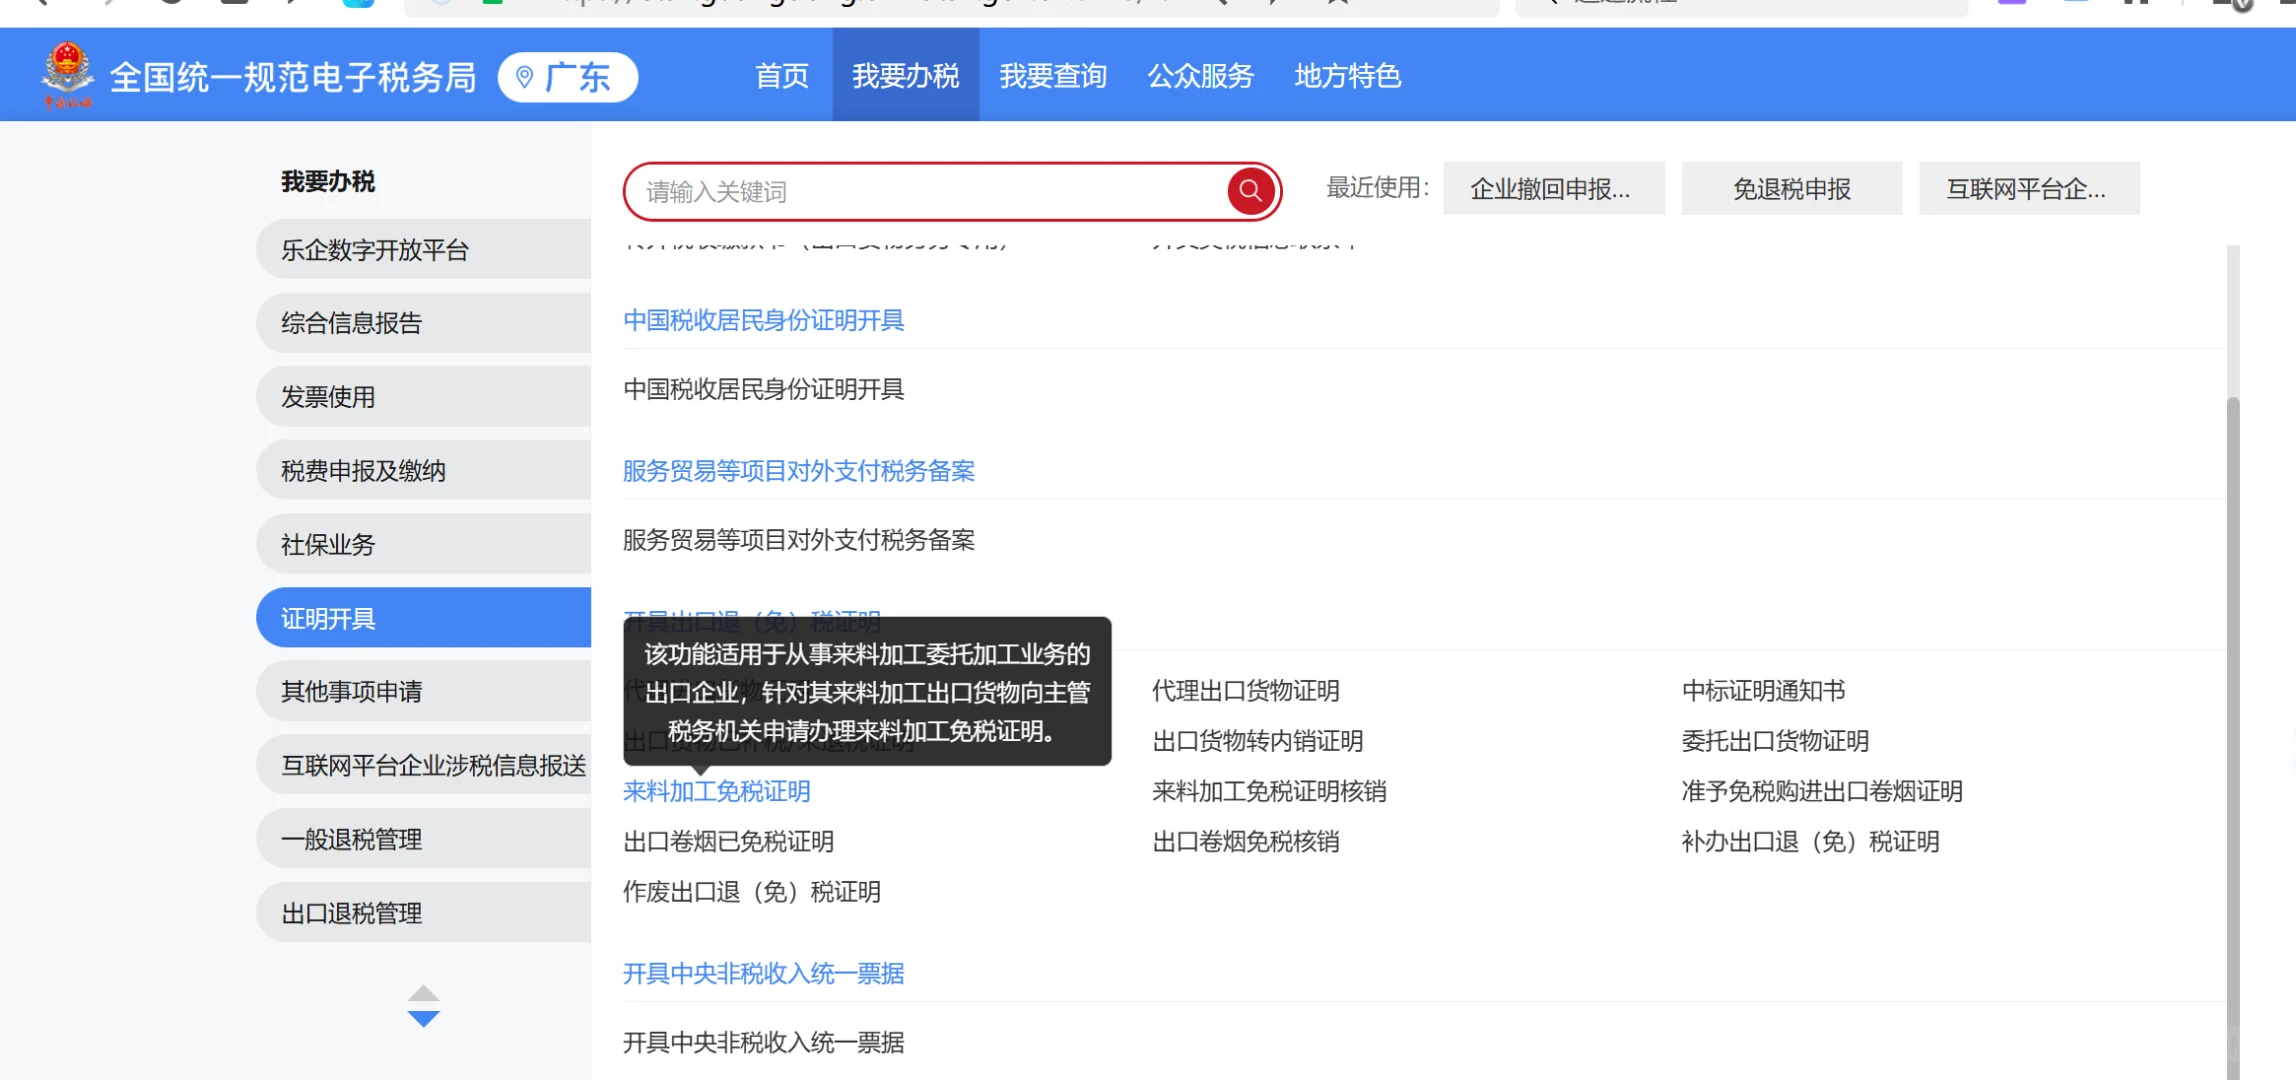The height and width of the screenshot is (1080, 2296).
Task: Click the 免退税申报 quick access button
Action: (1791, 188)
